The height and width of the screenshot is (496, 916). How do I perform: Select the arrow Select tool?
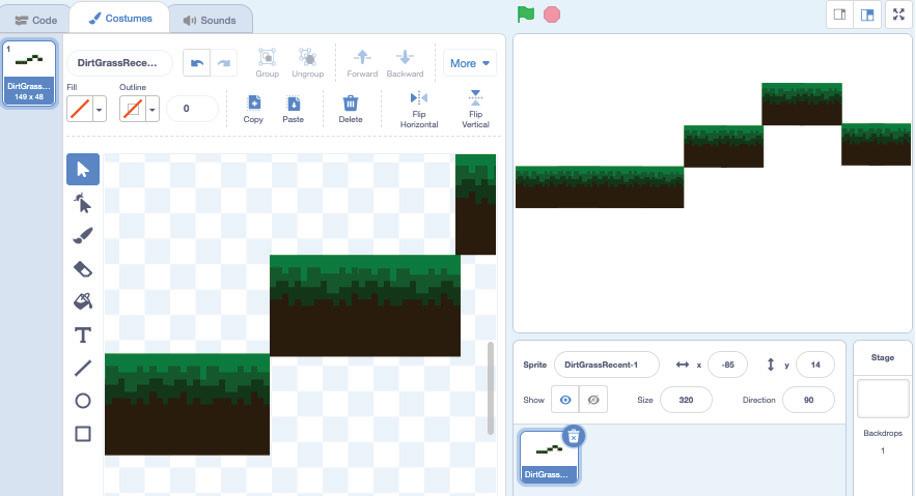83,169
